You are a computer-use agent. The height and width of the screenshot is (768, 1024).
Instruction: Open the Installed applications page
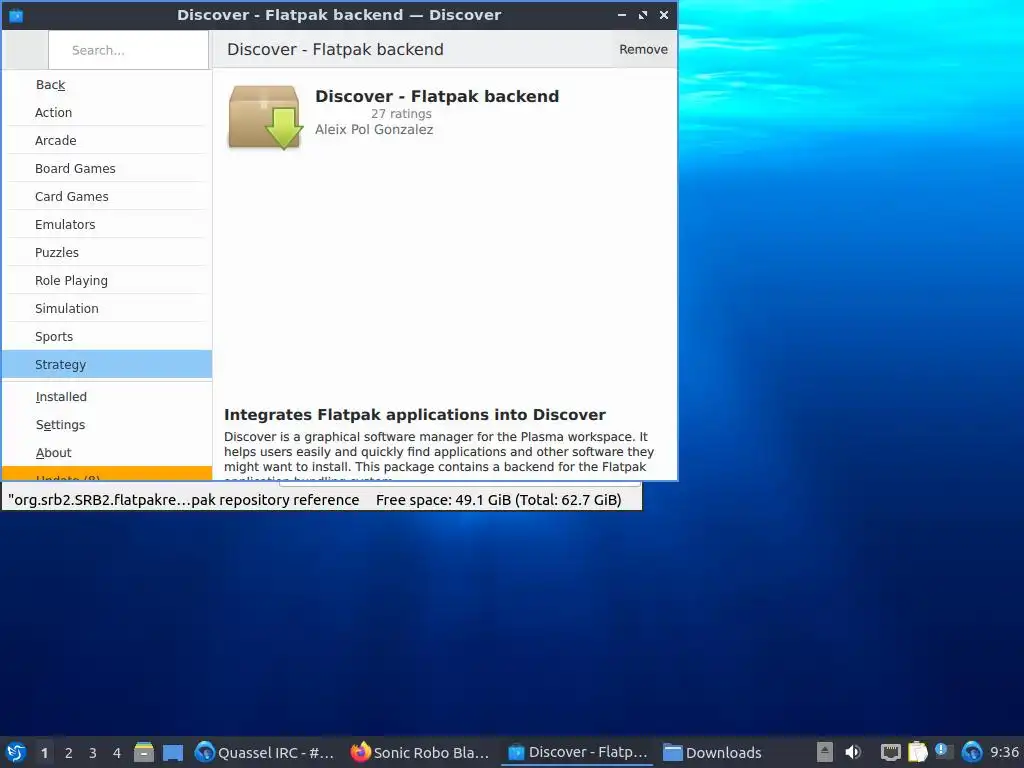(108, 397)
